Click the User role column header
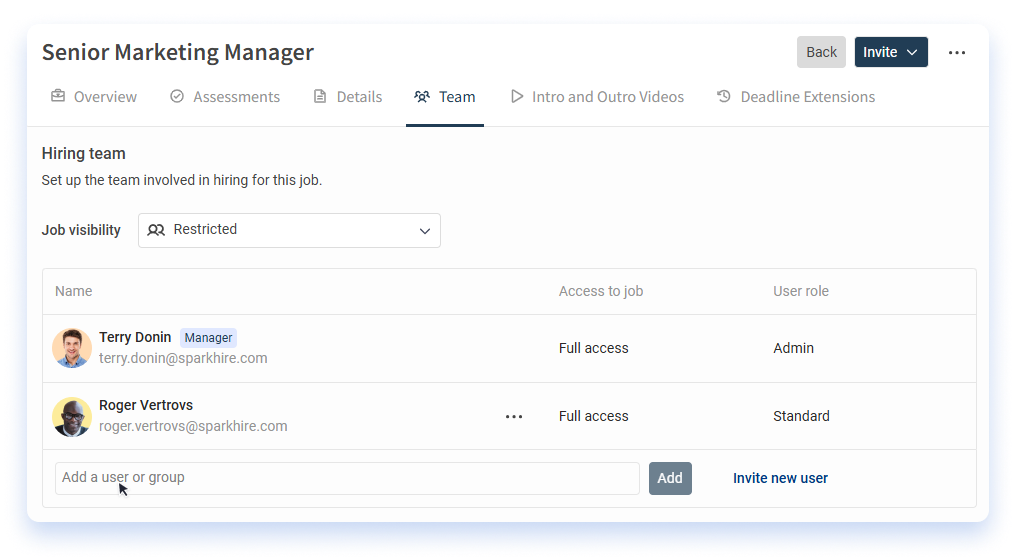This screenshot has height=558, width=1016. click(801, 291)
